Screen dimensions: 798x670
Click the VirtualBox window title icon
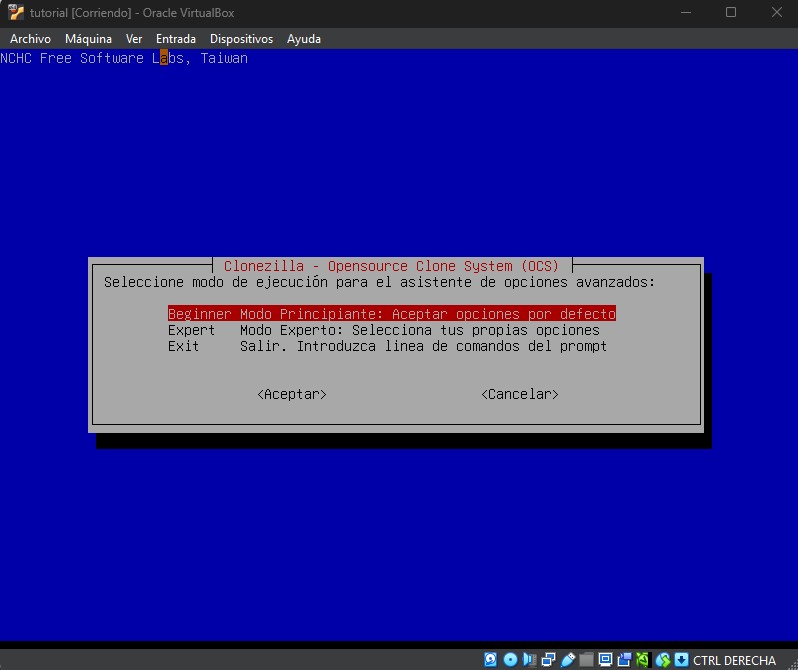(x=16, y=12)
